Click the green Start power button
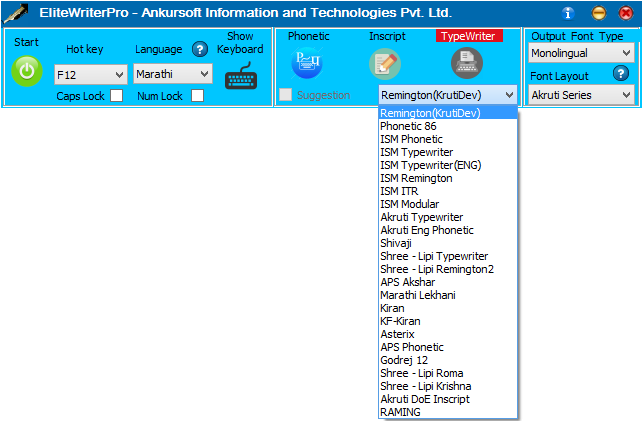The height and width of the screenshot is (421, 644). pyautogui.click(x=27, y=71)
